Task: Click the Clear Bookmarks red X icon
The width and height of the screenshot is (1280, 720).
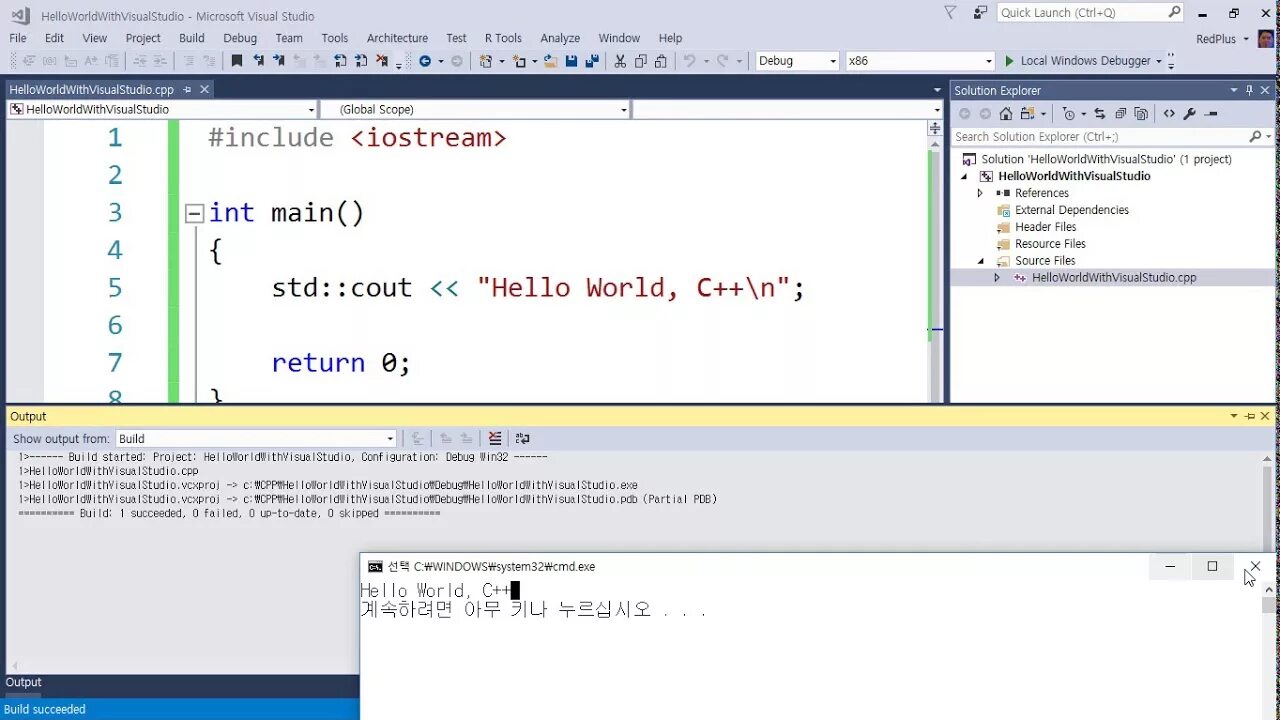Action: click(381, 61)
